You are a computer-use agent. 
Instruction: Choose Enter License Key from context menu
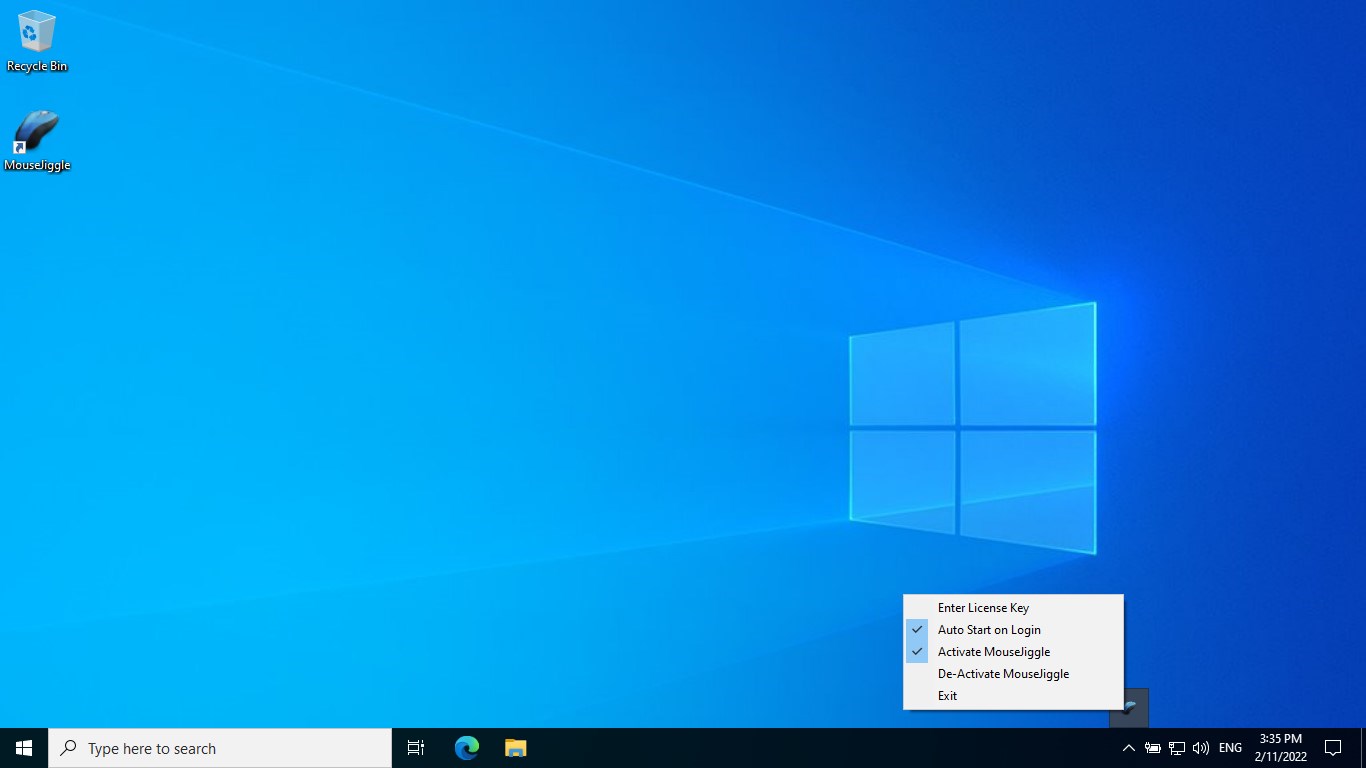[x=1013, y=608]
